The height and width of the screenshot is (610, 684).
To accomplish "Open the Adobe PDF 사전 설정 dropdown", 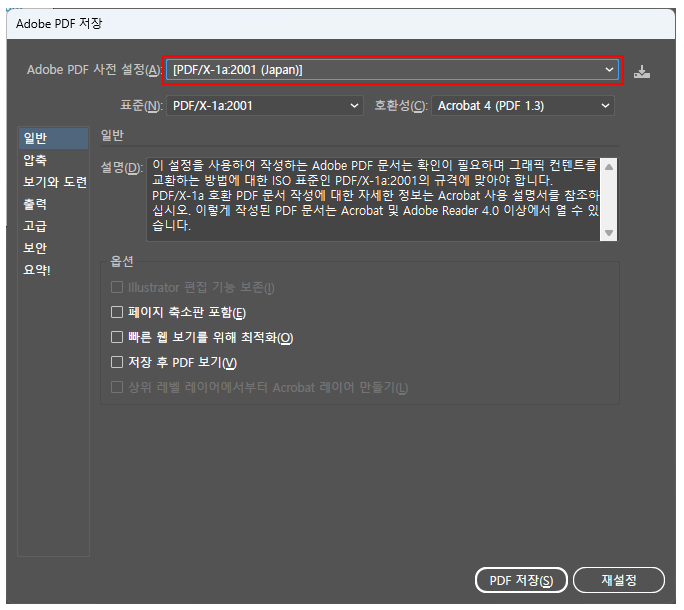I will [x=392, y=70].
